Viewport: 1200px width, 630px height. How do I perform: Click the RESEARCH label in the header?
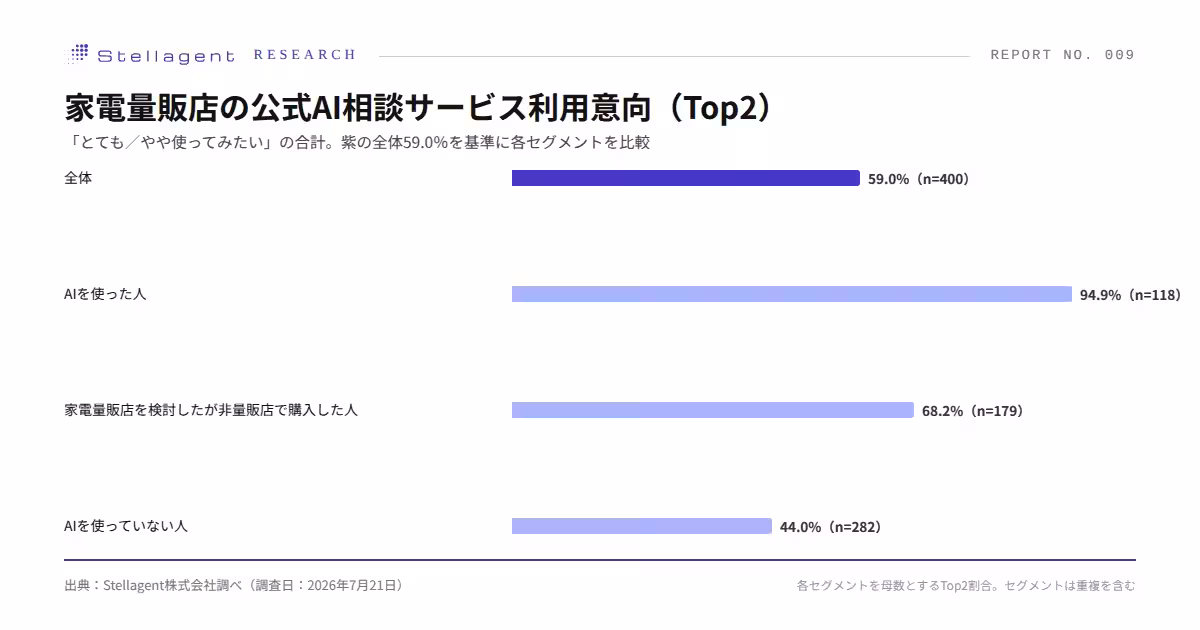tap(305, 55)
